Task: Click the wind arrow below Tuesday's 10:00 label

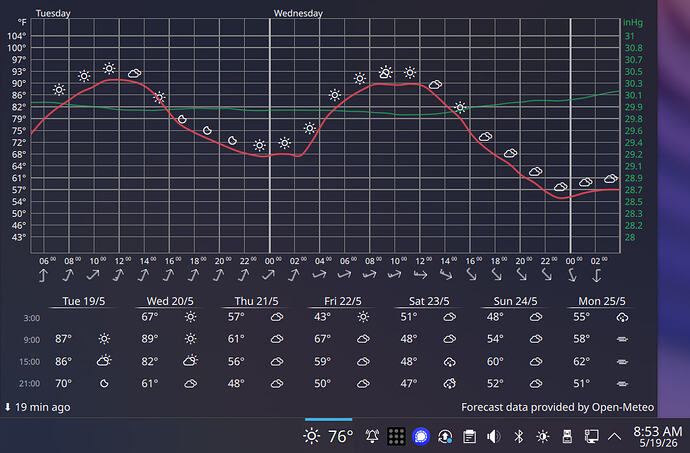Action: [93, 275]
